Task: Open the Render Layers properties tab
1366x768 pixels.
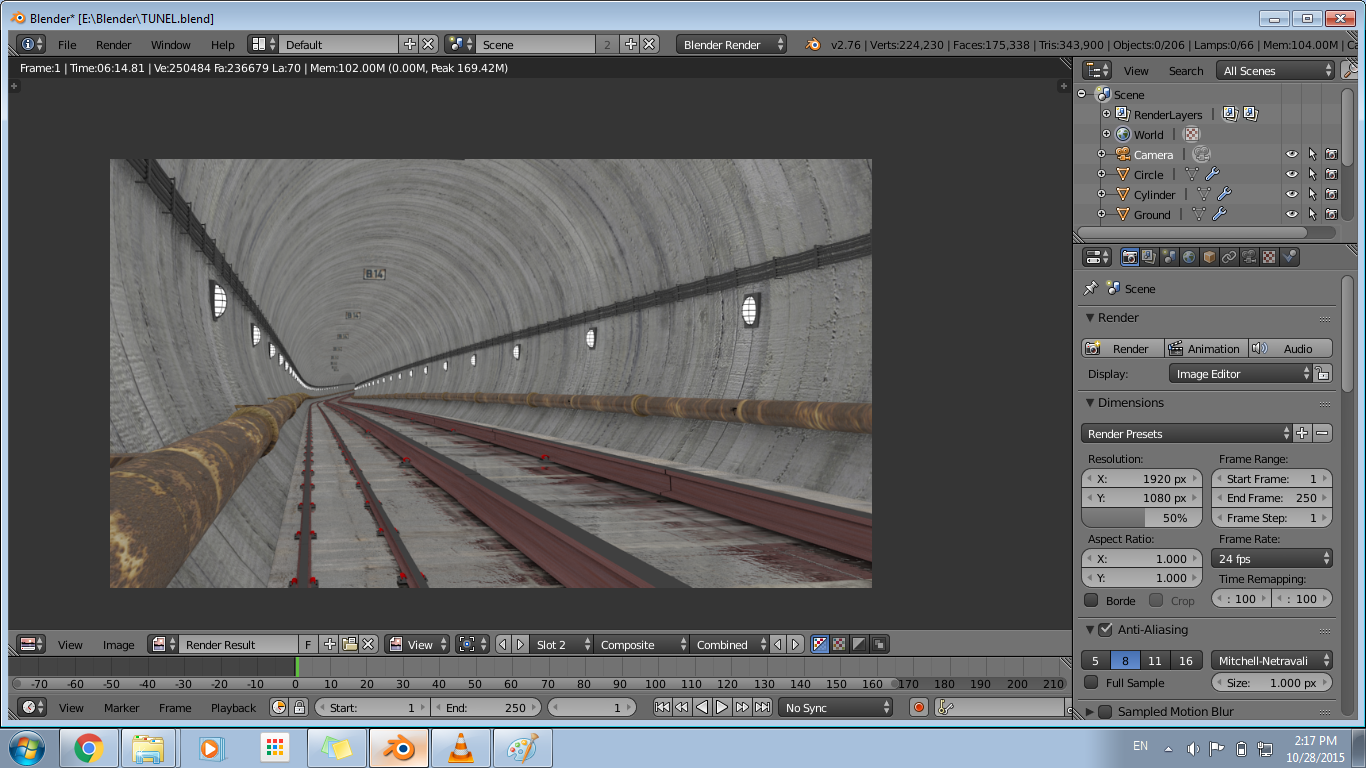Action: pos(1149,257)
